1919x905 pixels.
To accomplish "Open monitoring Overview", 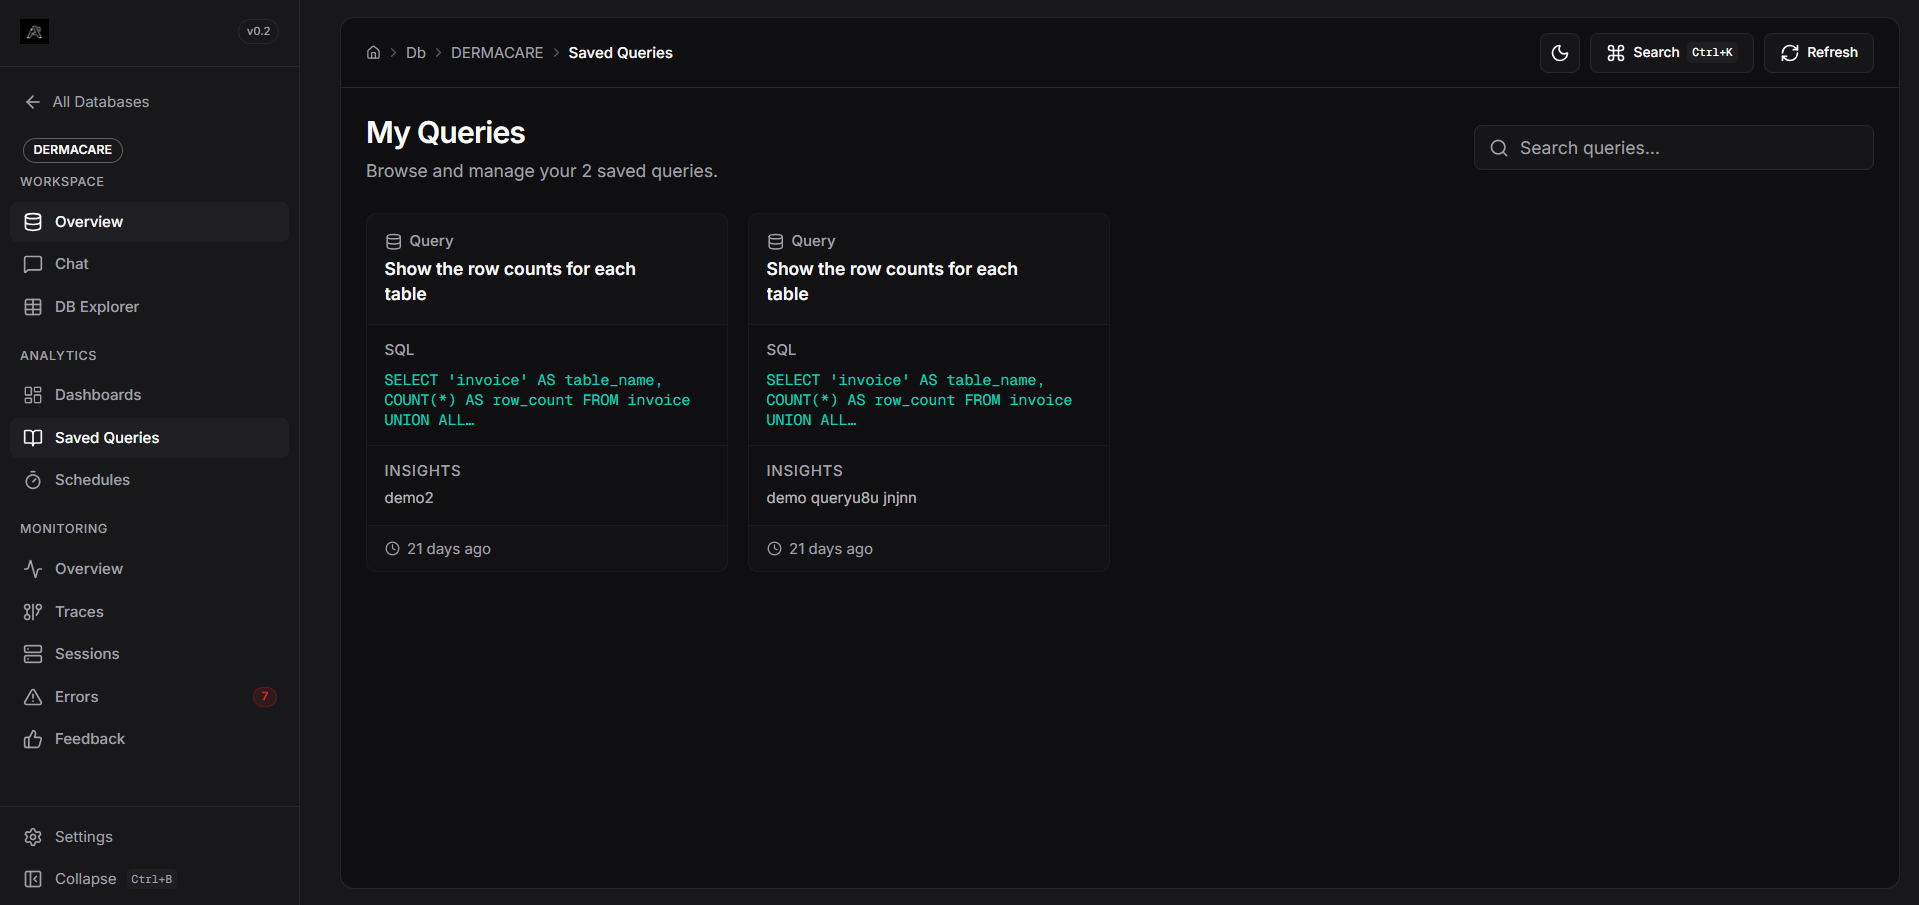I will pyautogui.click(x=150, y=569).
